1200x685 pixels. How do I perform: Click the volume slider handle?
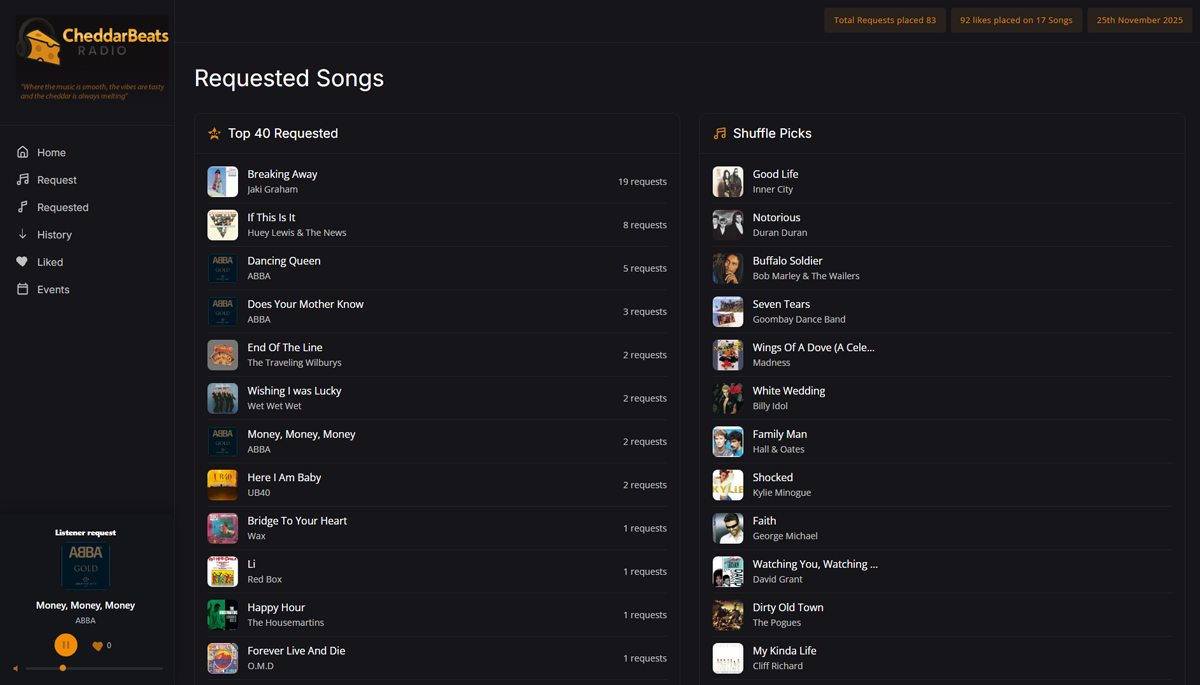tap(63, 668)
